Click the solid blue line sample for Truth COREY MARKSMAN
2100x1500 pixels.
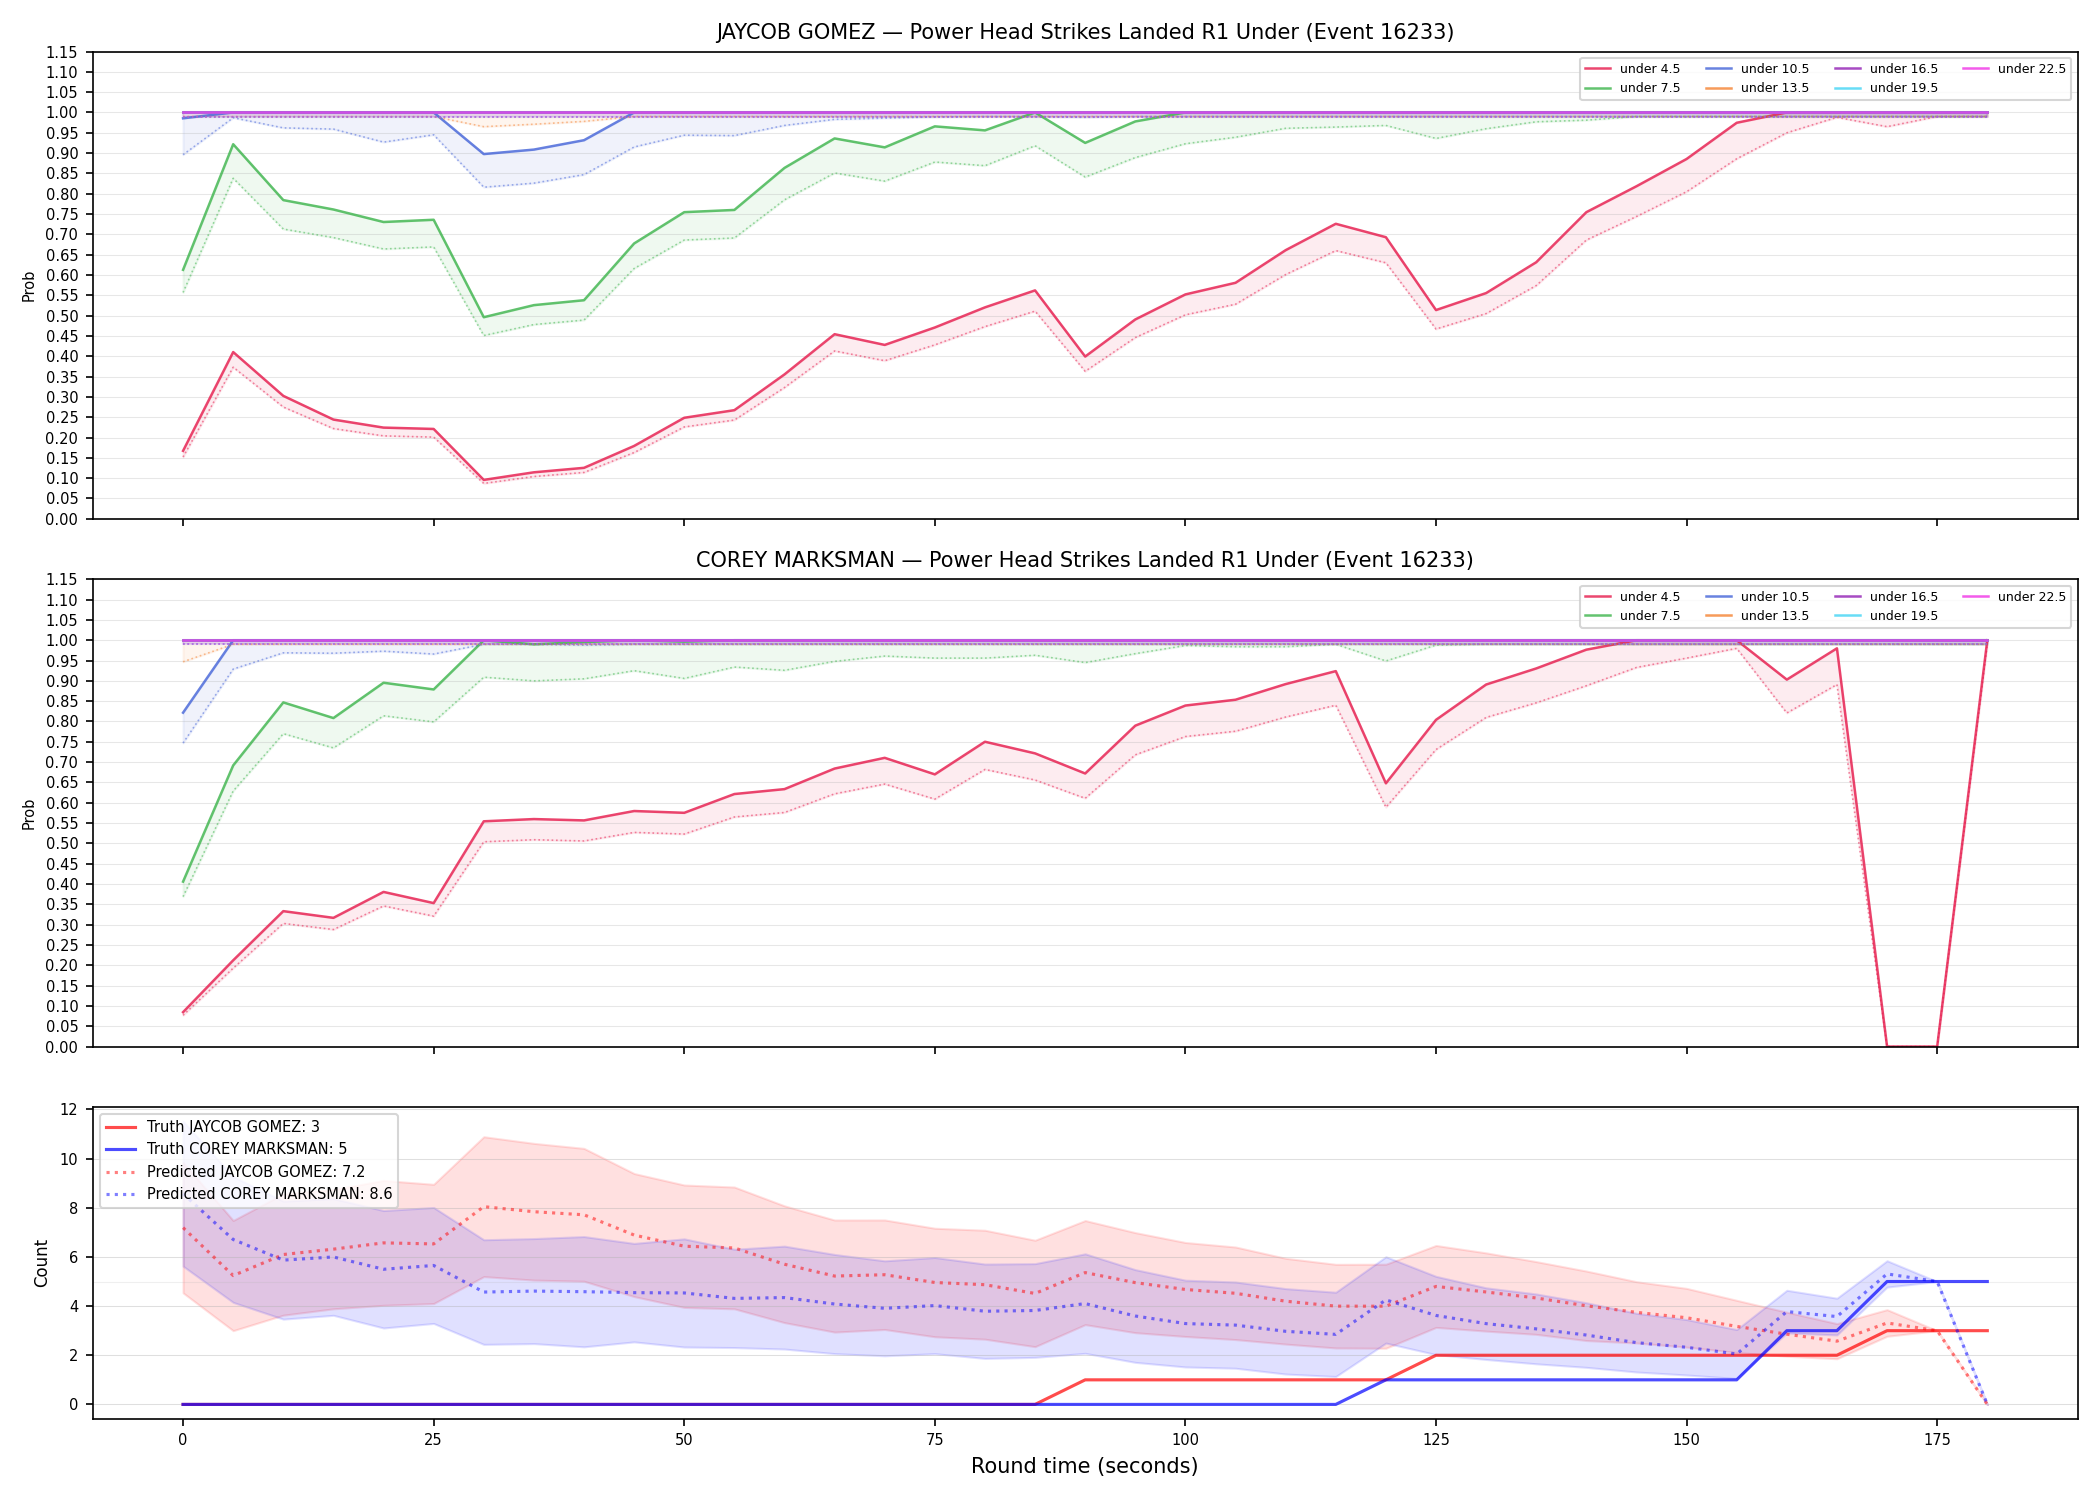click(121, 1149)
